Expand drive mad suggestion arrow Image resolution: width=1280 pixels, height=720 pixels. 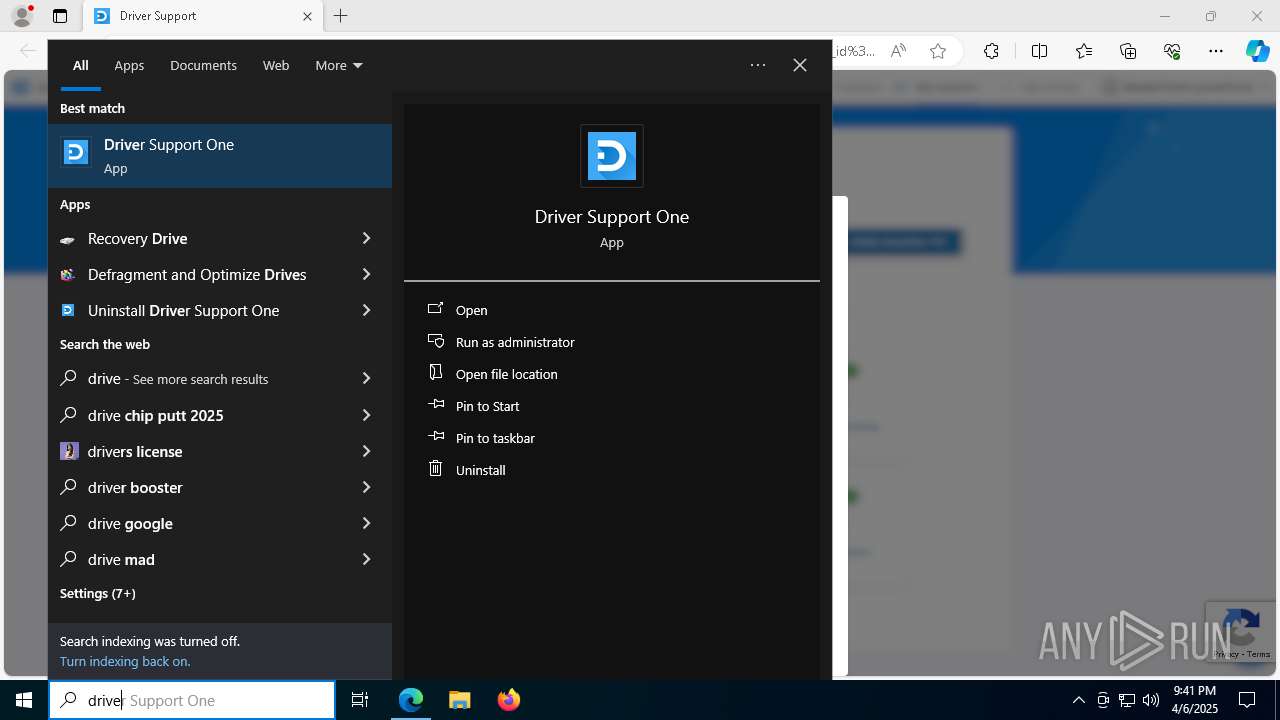tap(366, 559)
